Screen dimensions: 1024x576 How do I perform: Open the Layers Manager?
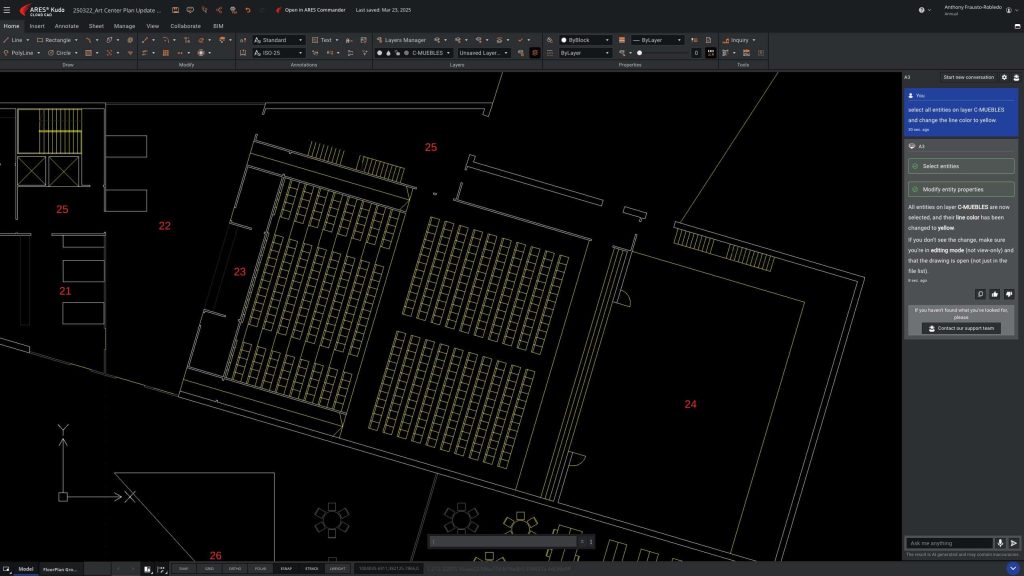click(x=401, y=40)
